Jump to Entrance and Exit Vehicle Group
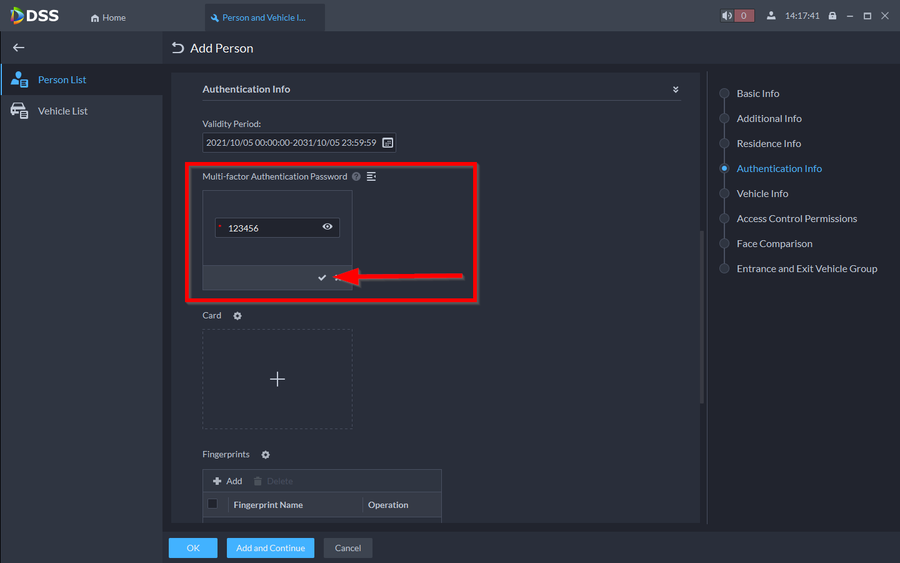900x563 pixels. (x=806, y=269)
